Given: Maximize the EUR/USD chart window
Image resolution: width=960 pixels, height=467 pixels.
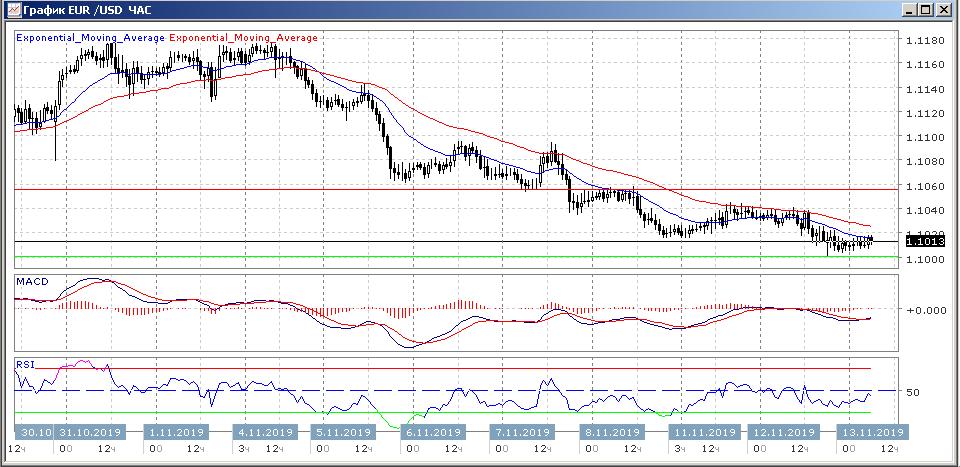Looking at the screenshot, I should point(926,10).
